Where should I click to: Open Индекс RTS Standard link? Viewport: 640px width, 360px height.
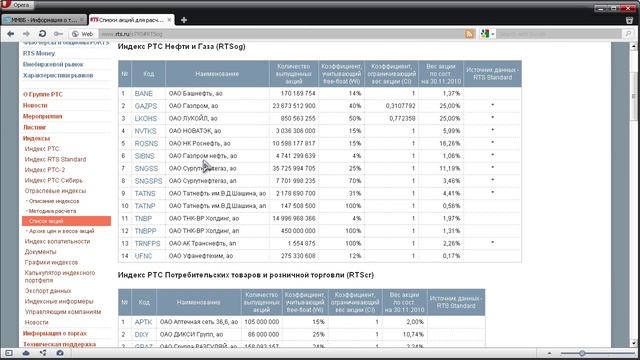coord(55,160)
